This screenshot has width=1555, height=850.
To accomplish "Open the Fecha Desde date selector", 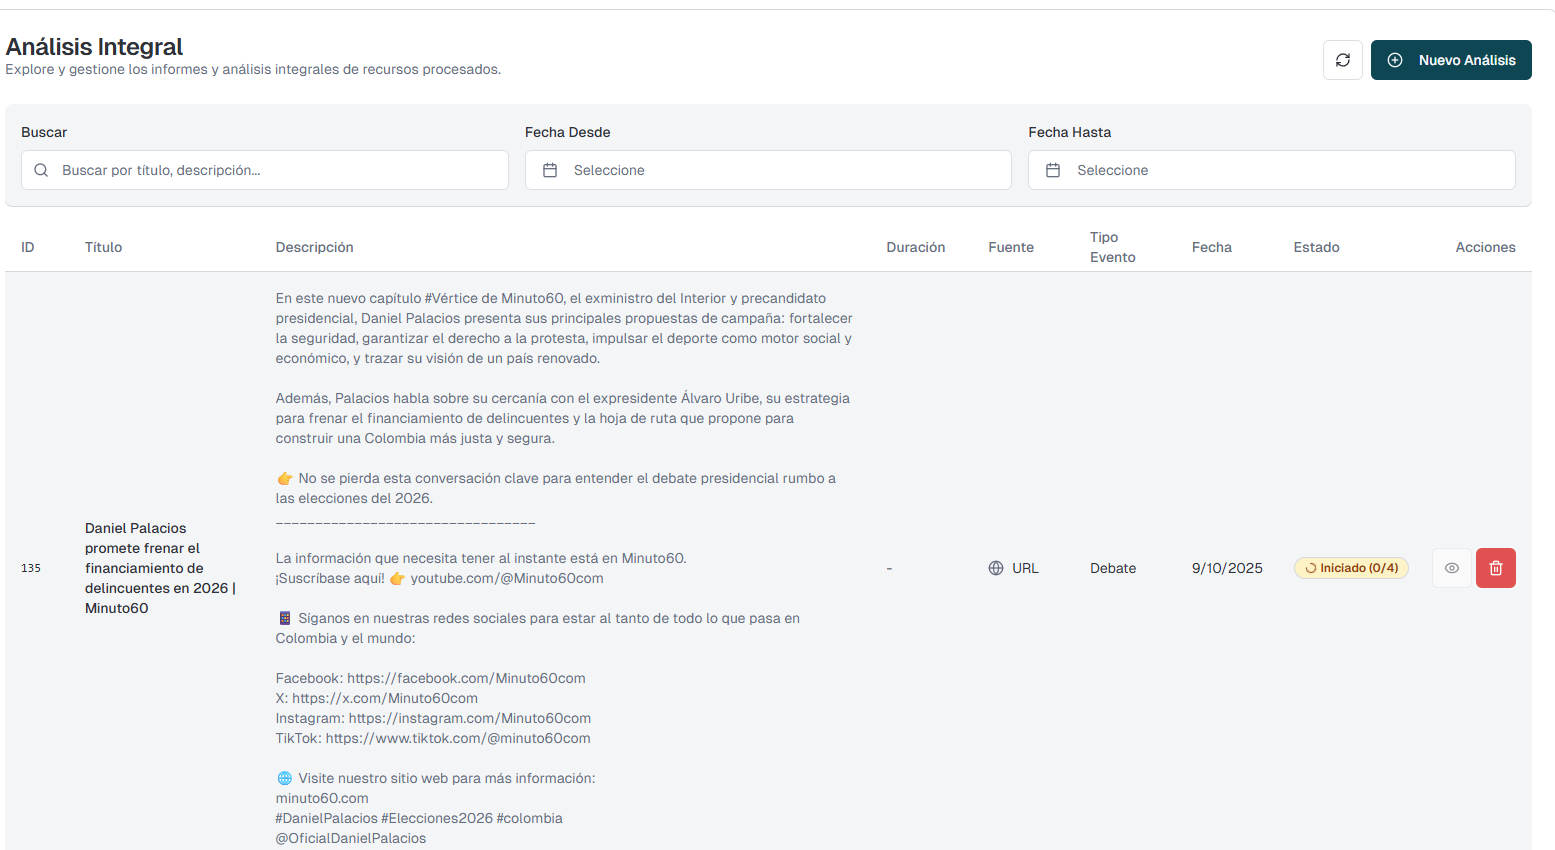I will (x=767, y=170).
